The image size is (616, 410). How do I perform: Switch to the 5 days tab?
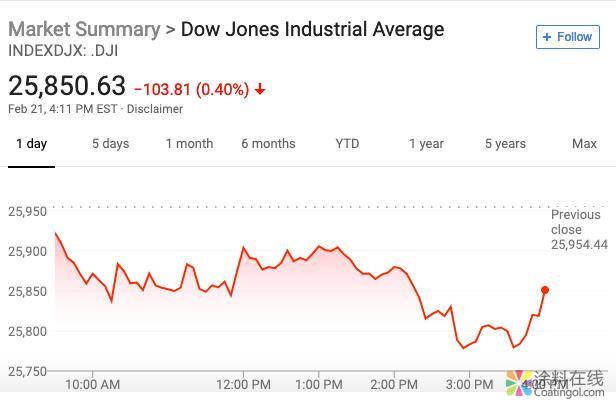pyautogui.click(x=110, y=144)
